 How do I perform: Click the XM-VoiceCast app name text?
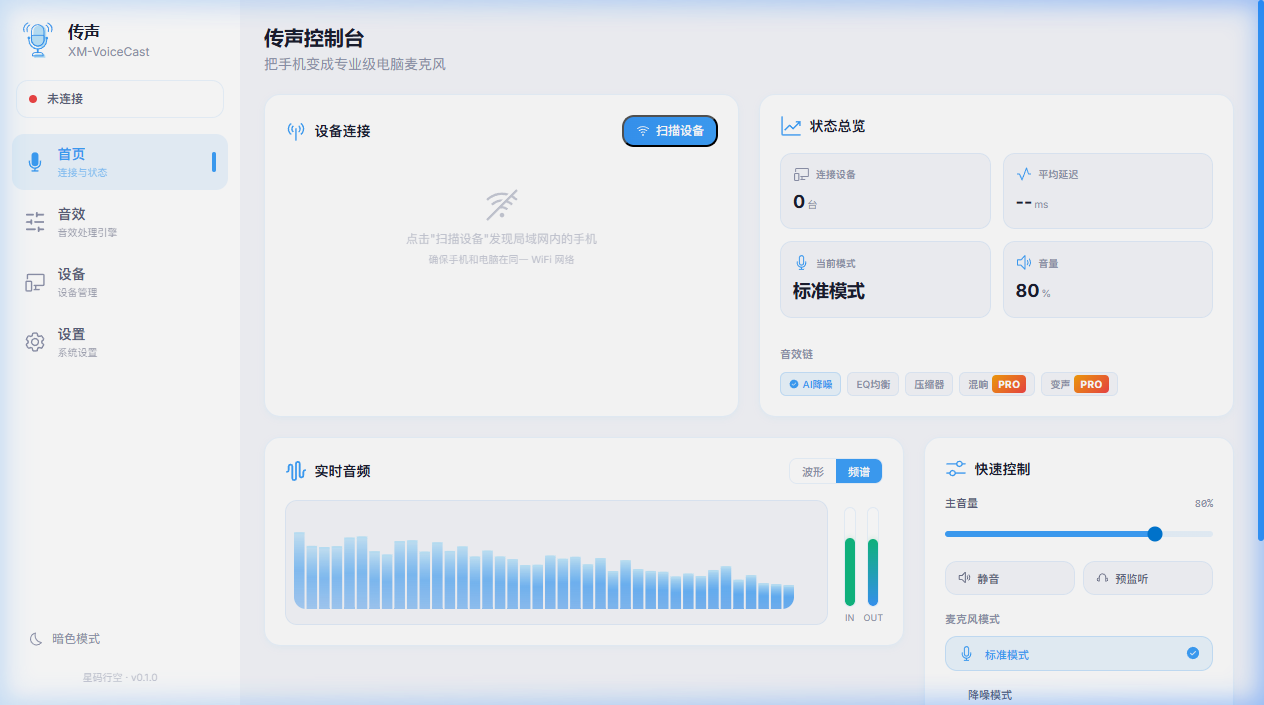tap(109, 52)
